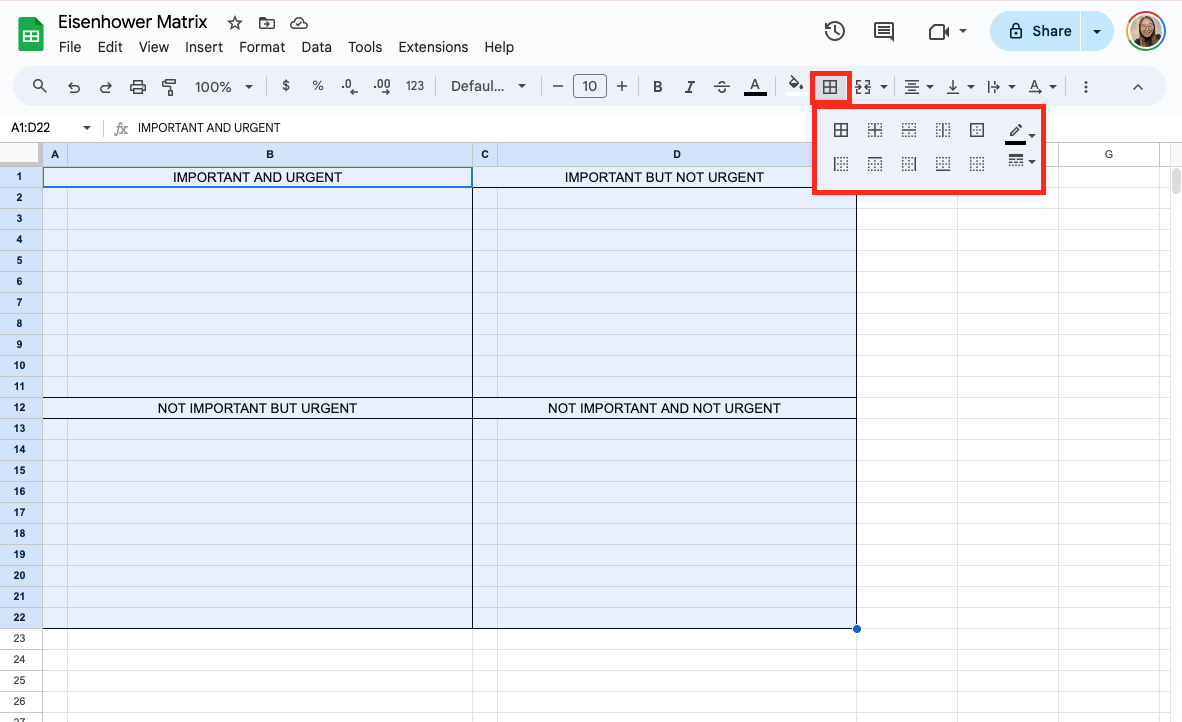Apply all borders from the border panel
Viewport: 1182px width, 722px height.
[841, 130]
